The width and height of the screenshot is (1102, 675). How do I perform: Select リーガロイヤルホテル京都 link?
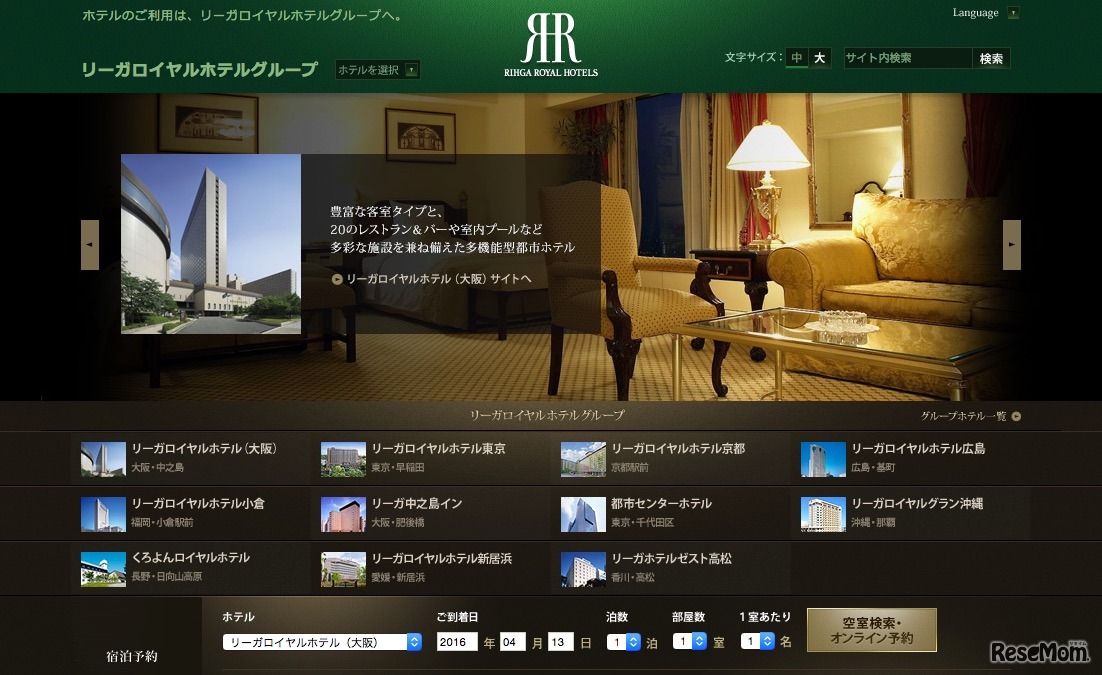tap(678, 449)
